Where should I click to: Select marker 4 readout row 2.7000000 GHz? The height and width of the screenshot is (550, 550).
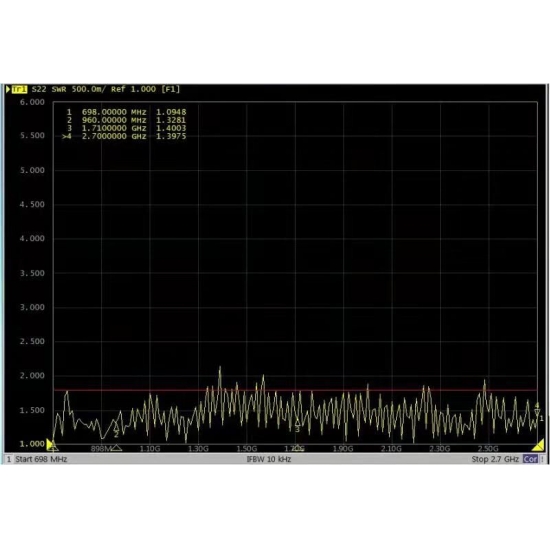point(124,136)
